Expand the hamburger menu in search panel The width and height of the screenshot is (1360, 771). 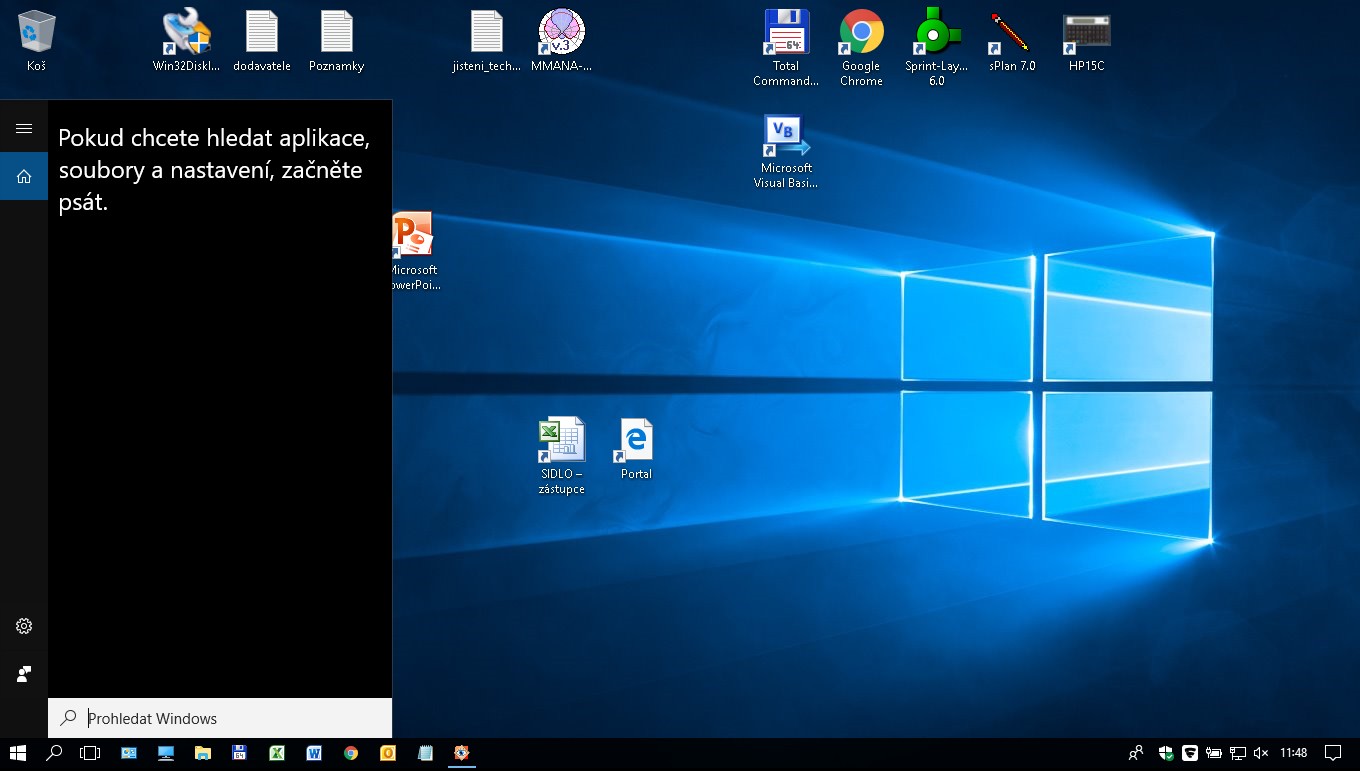(24, 128)
